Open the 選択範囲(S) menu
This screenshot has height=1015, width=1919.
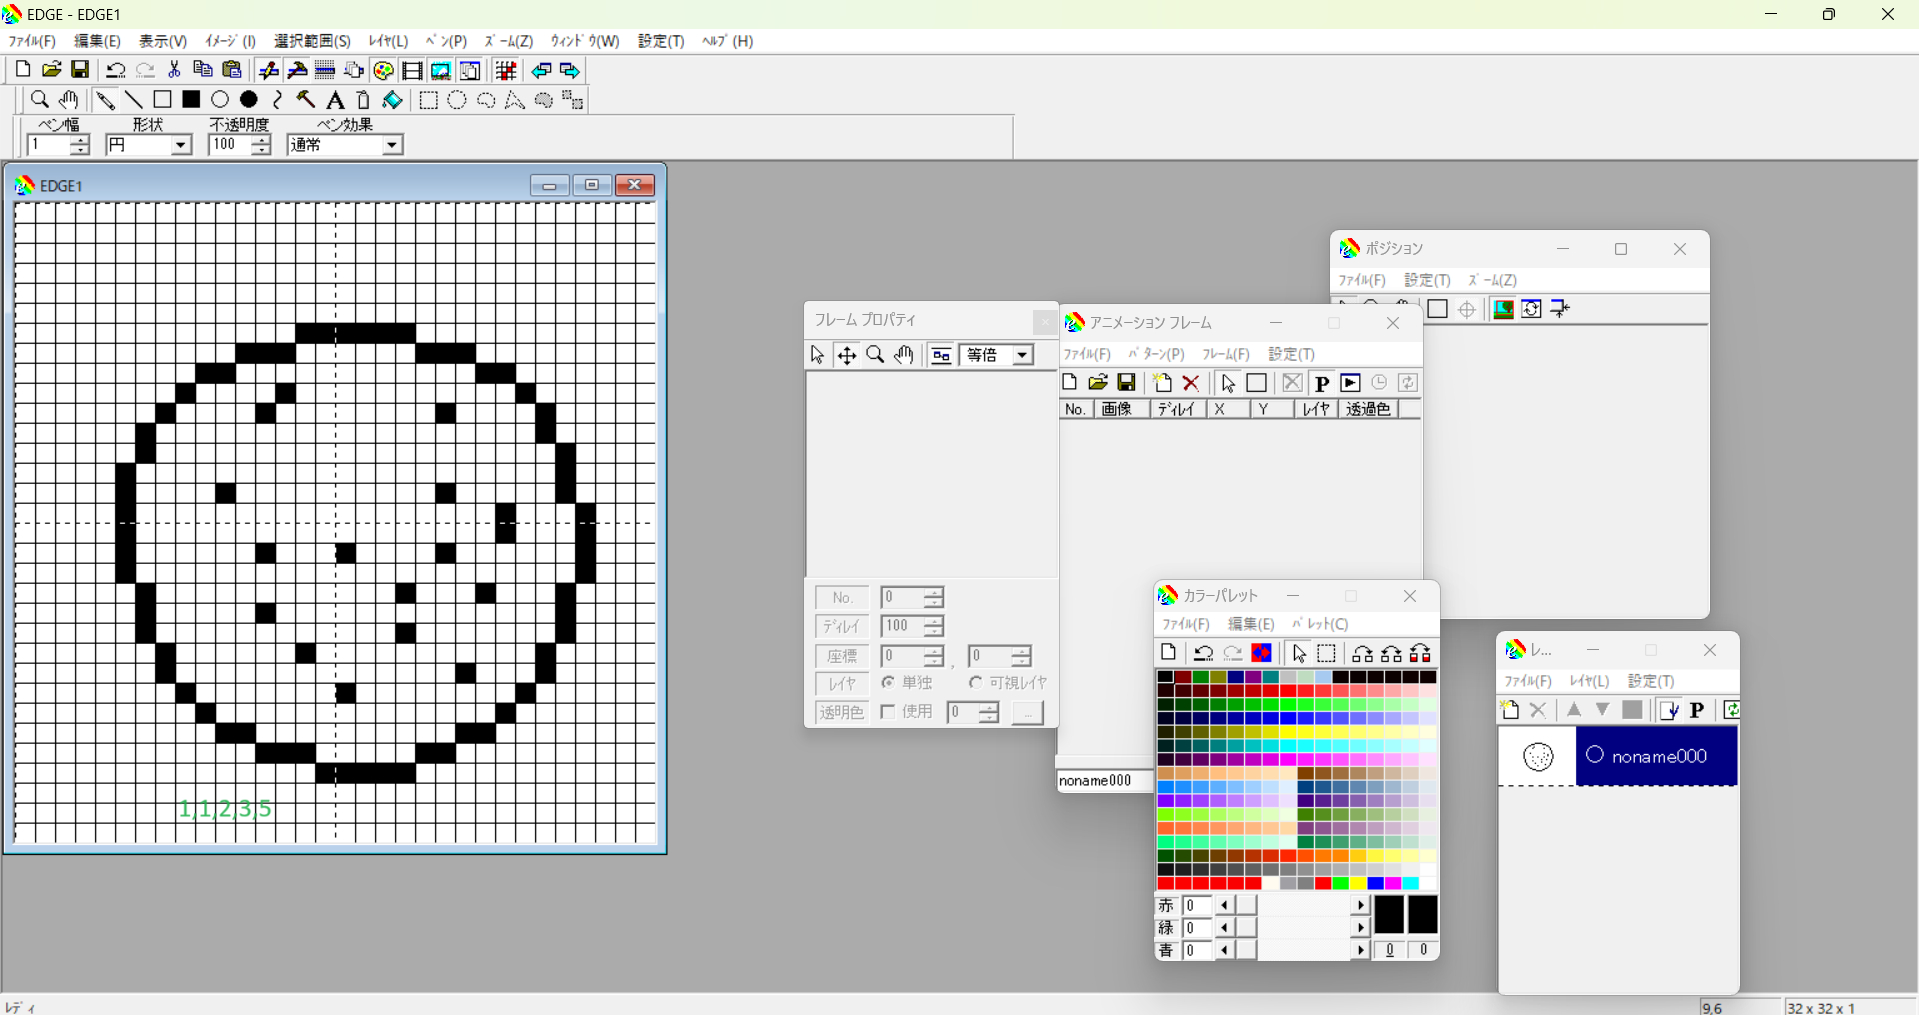(x=312, y=41)
